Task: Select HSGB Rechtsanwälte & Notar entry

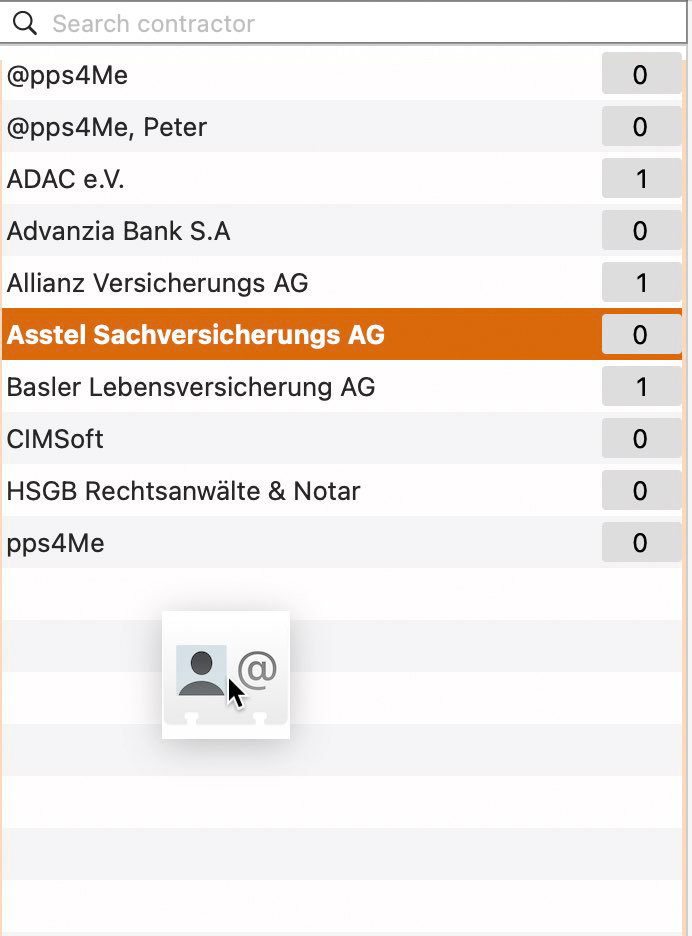Action: point(342,490)
